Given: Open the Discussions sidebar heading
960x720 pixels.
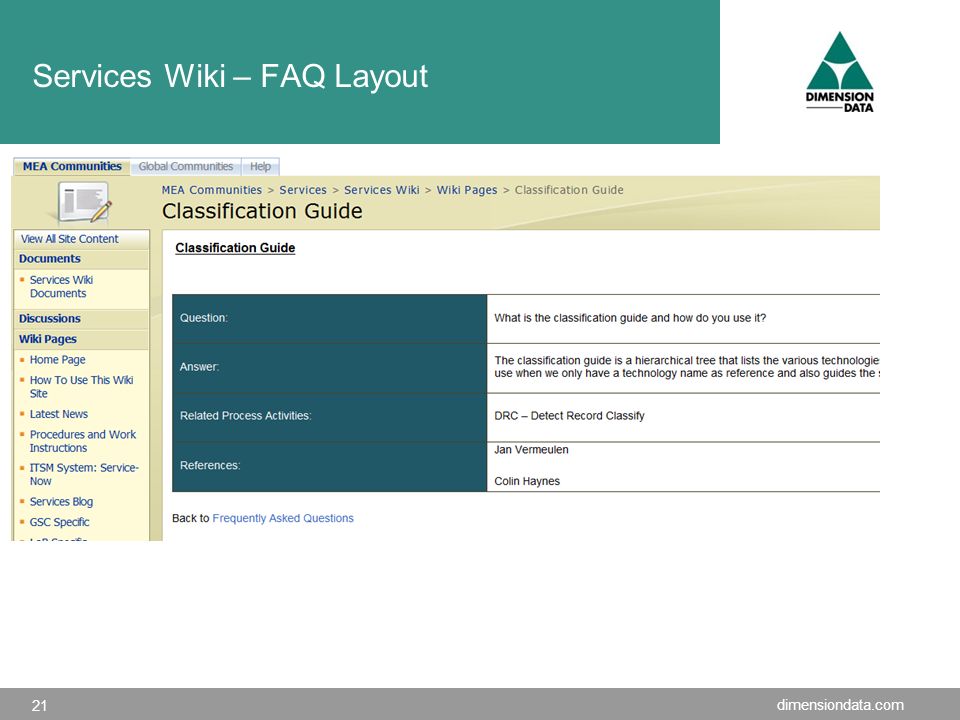Looking at the screenshot, I should (50, 318).
